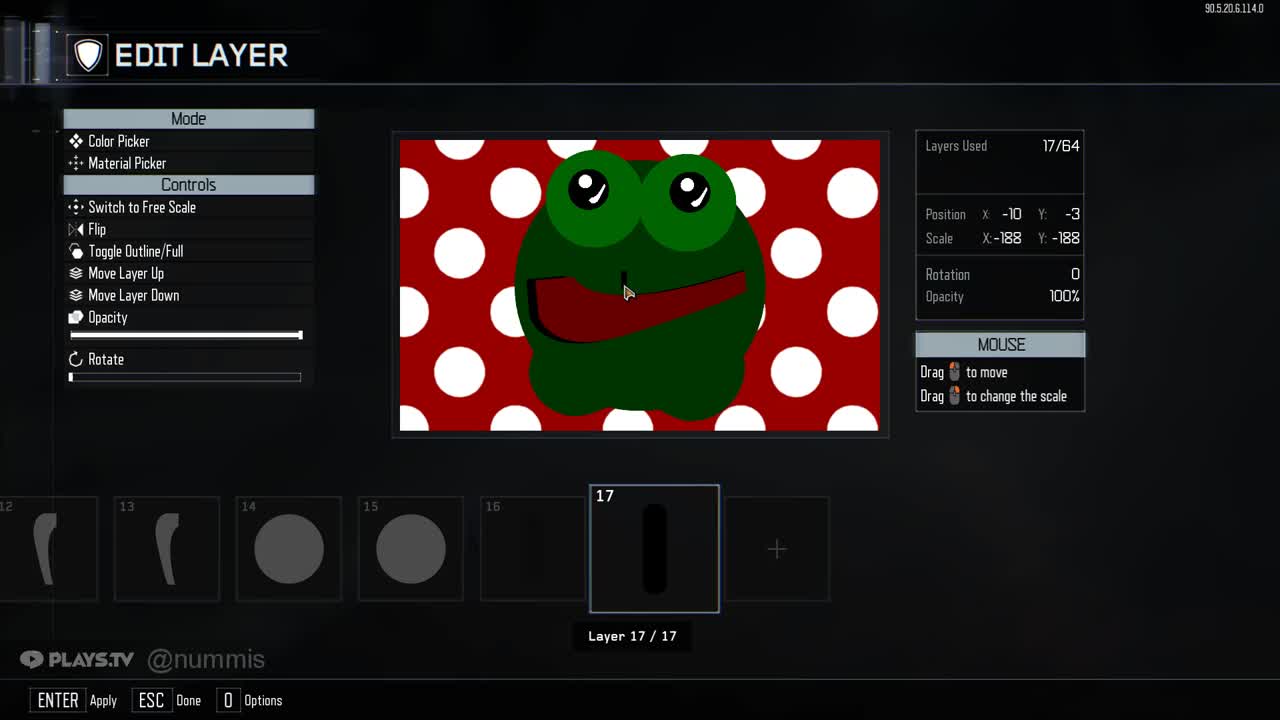
Task: Click the Move Layer Up icon
Action: point(76,273)
